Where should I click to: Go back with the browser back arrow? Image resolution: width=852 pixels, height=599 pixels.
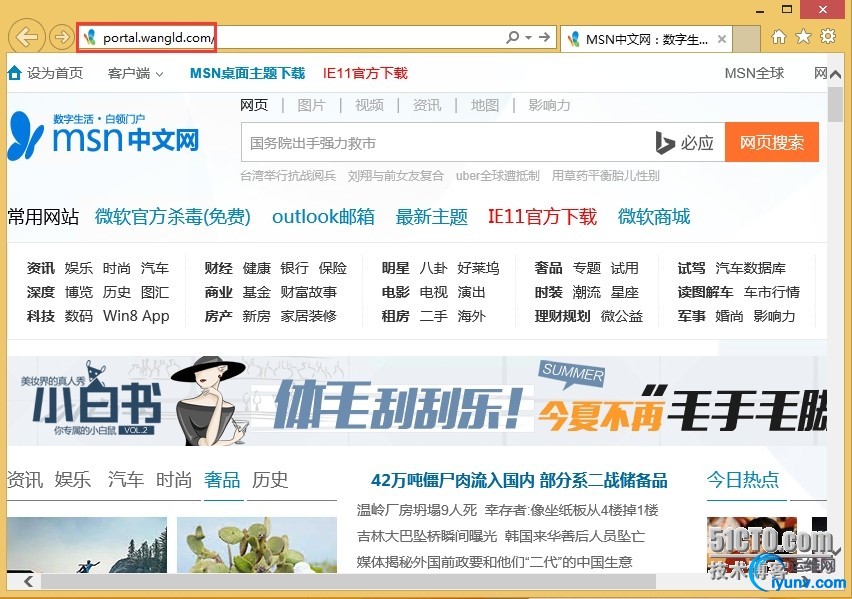27,37
